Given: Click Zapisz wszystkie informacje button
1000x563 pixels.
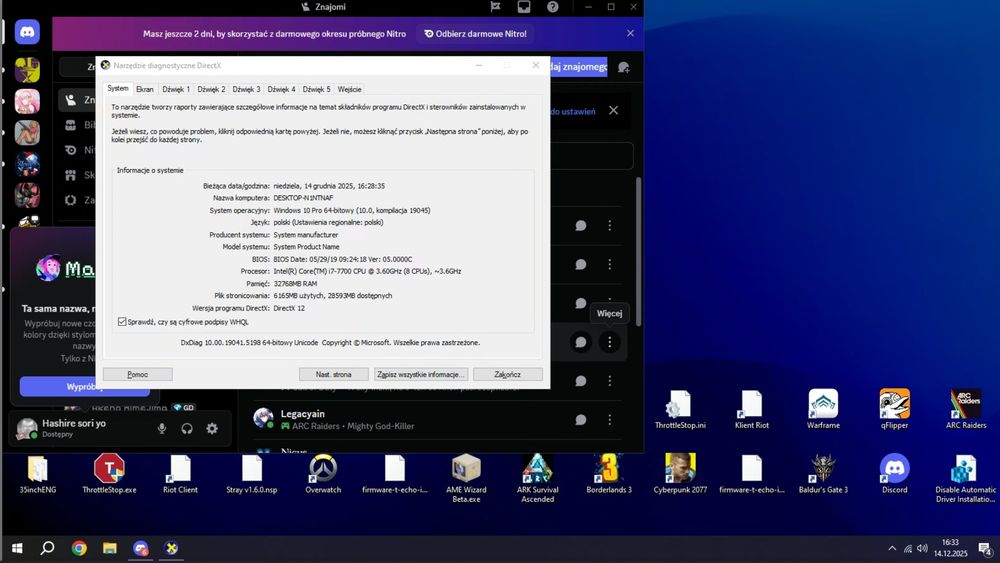Looking at the screenshot, I should tap(421, 374).
